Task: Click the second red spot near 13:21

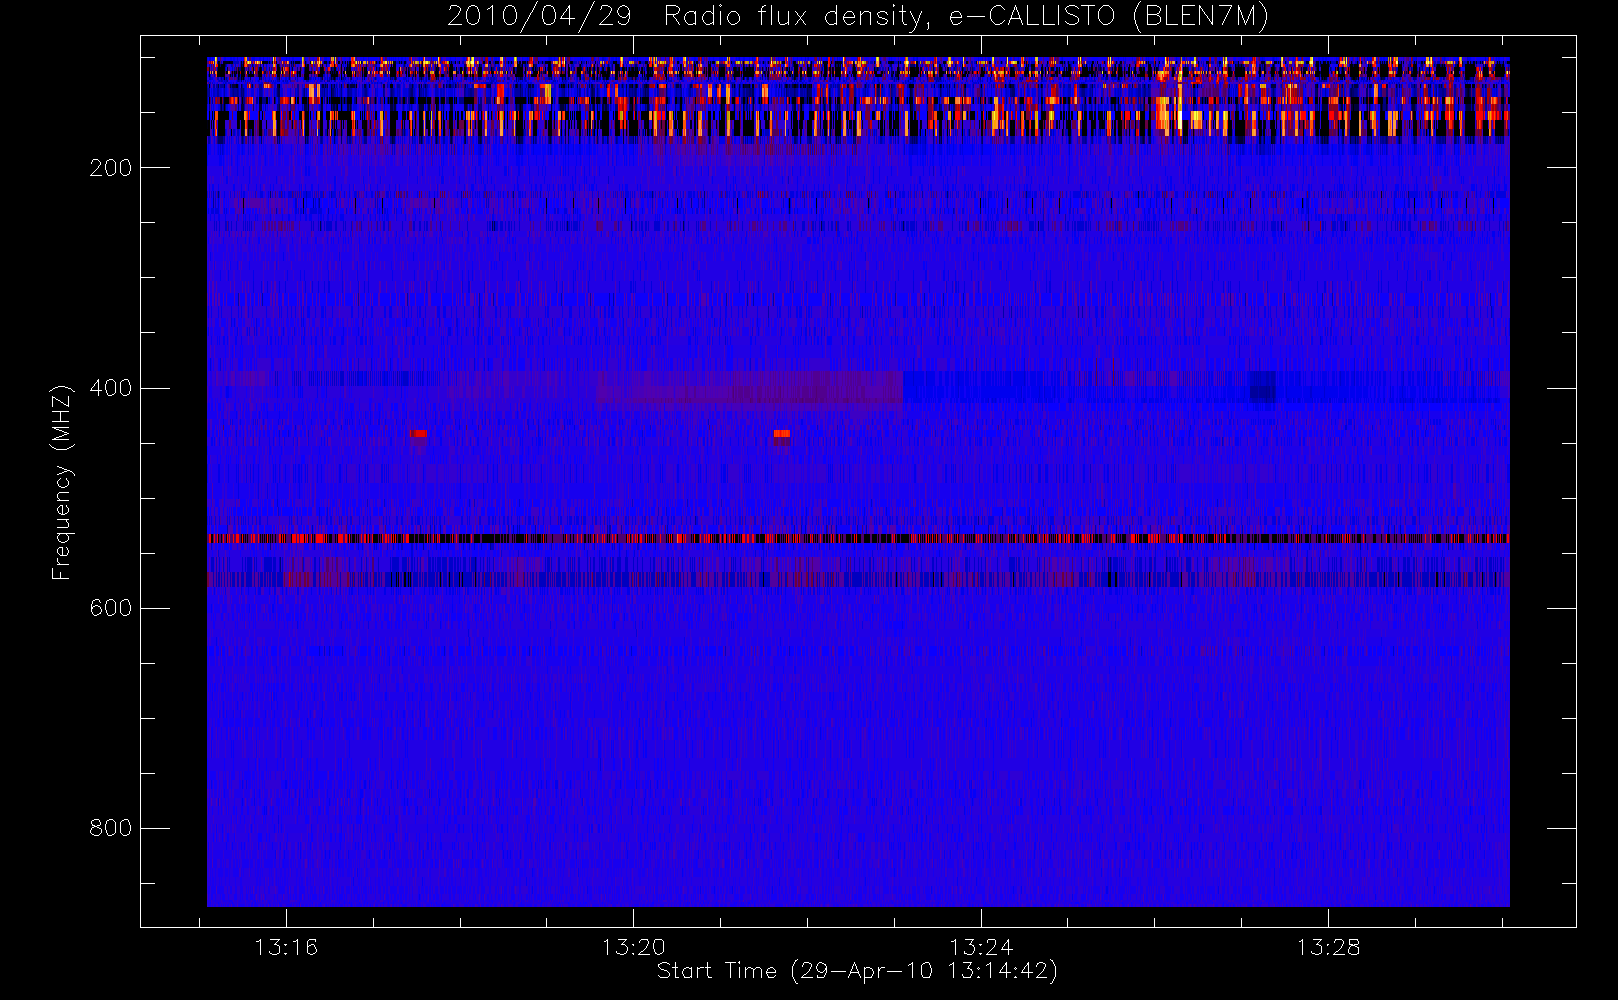Action: (782, 434)
